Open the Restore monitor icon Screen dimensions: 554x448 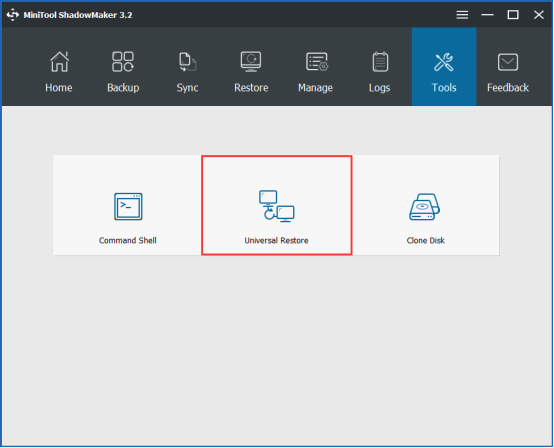pyautogui.click(x=251, y=62)
